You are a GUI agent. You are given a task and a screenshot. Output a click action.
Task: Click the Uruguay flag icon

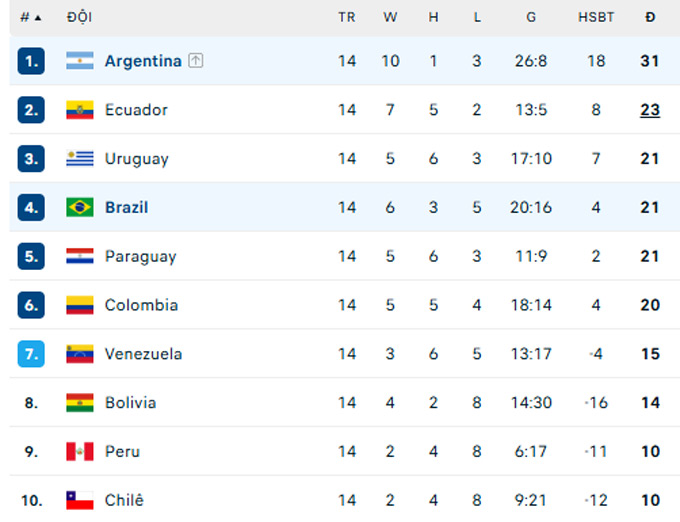coord(80,159)
